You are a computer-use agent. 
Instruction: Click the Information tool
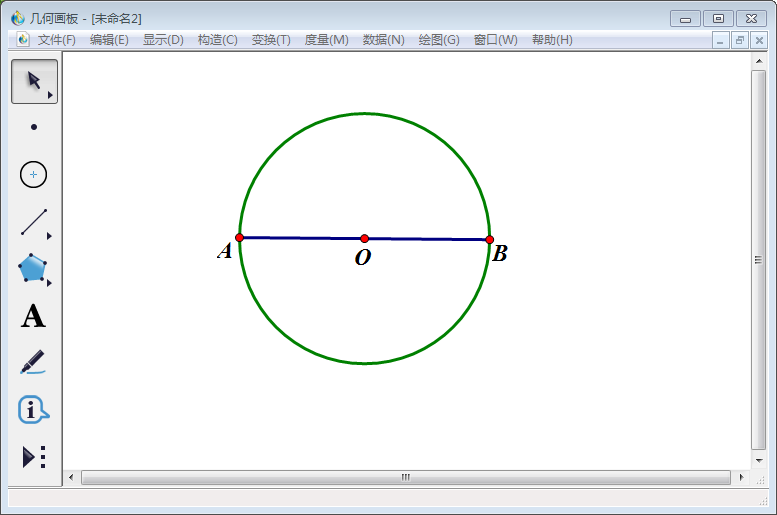coord(33,409)
